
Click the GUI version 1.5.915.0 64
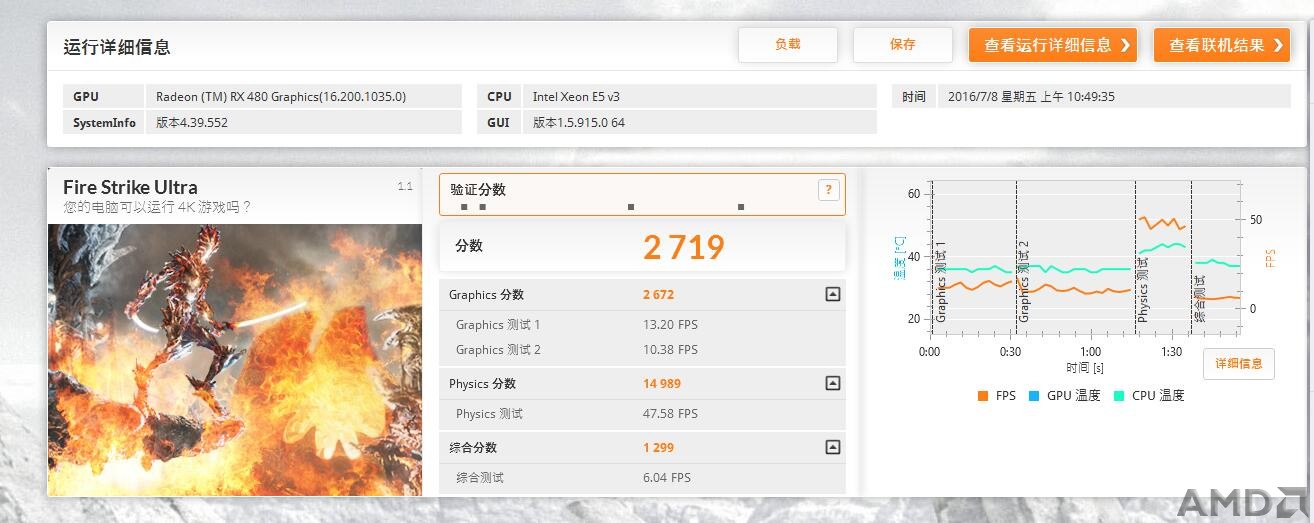(579, 123)
